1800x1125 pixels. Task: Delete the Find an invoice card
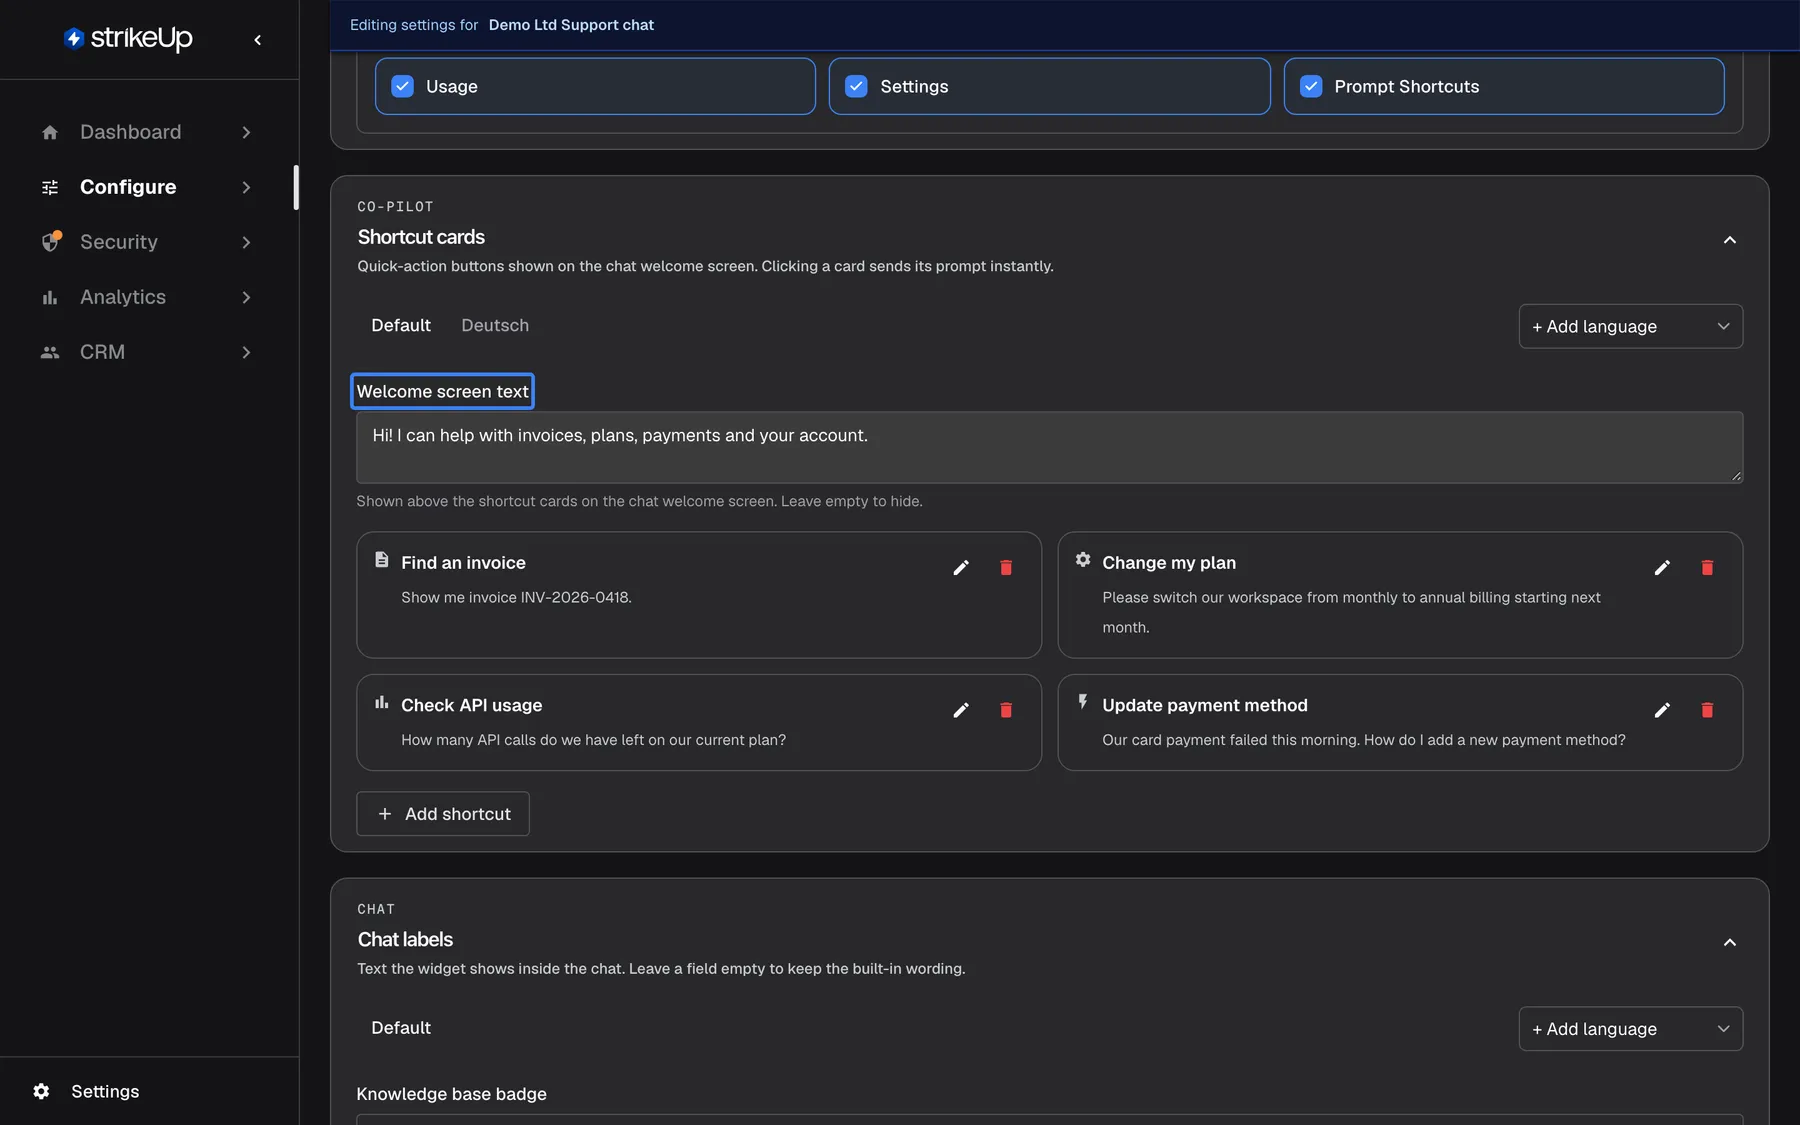tap(1006, 568)
